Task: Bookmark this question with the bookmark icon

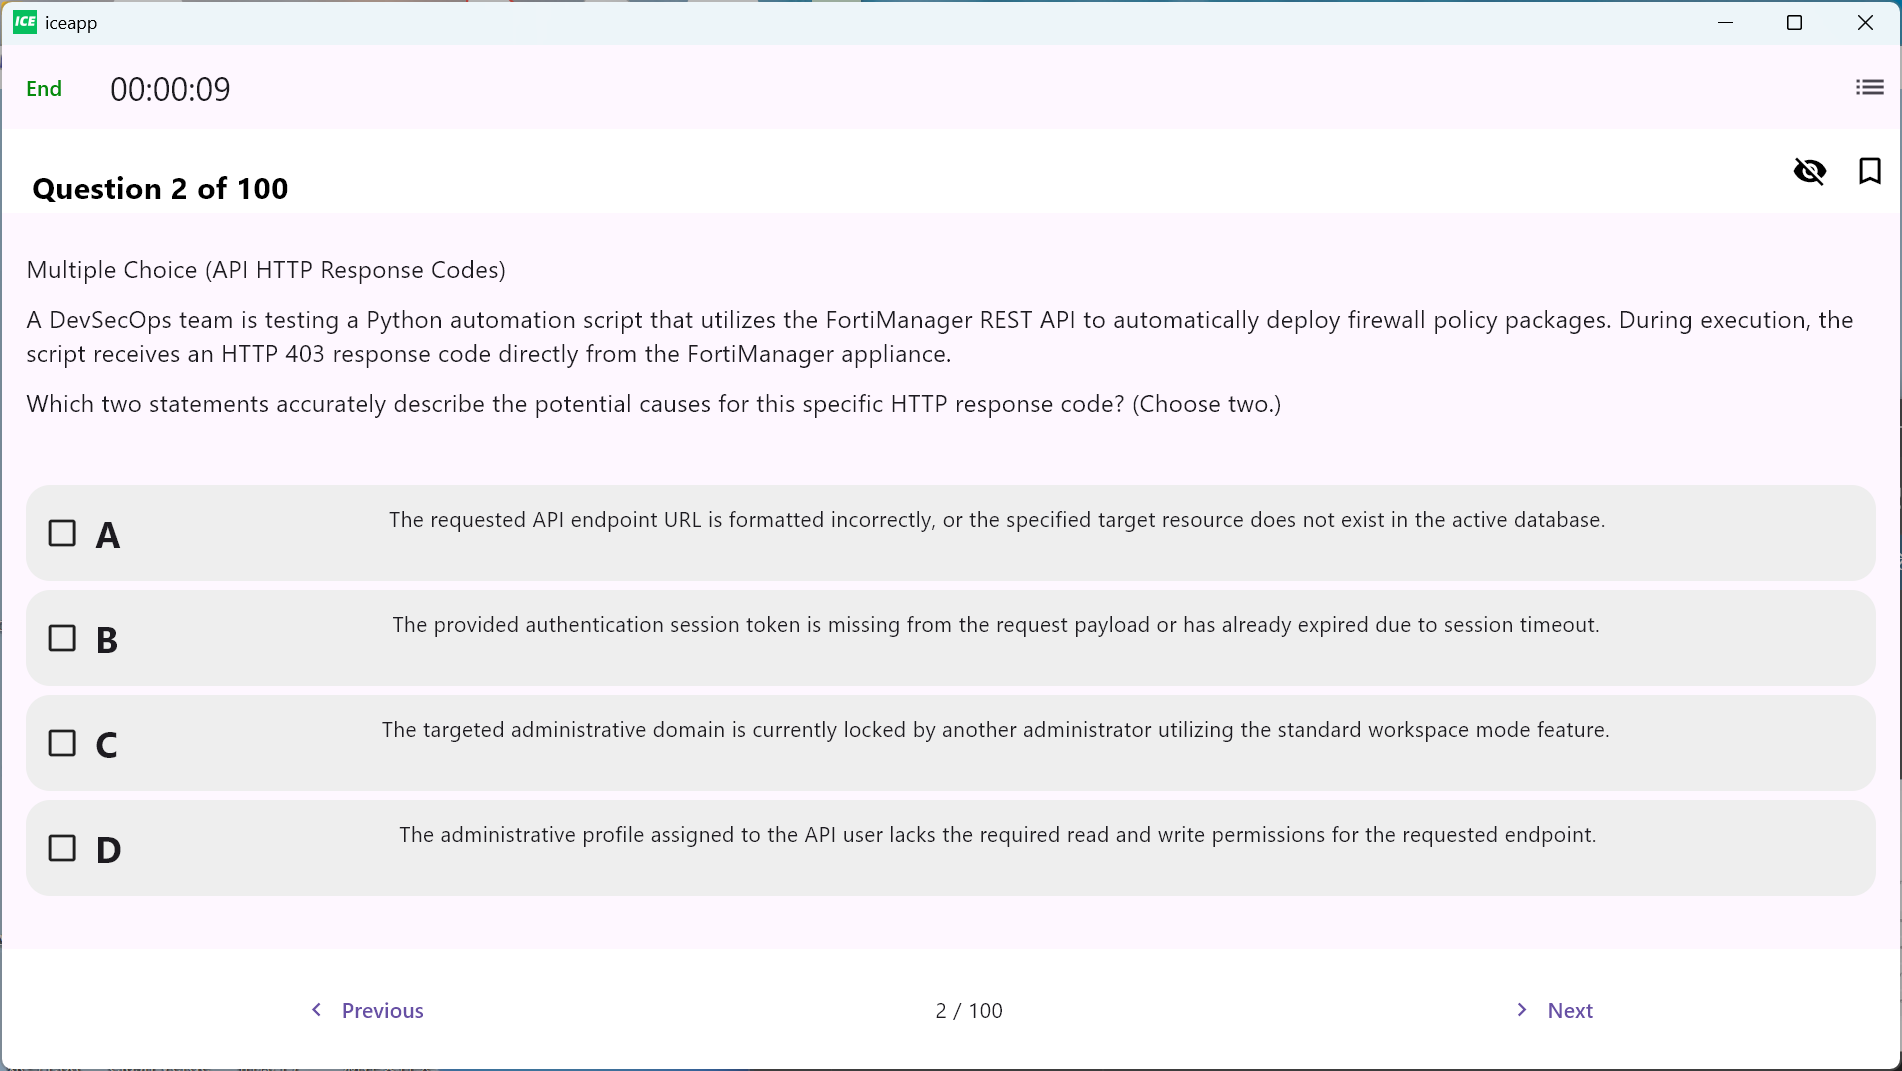Action: 1869,171
